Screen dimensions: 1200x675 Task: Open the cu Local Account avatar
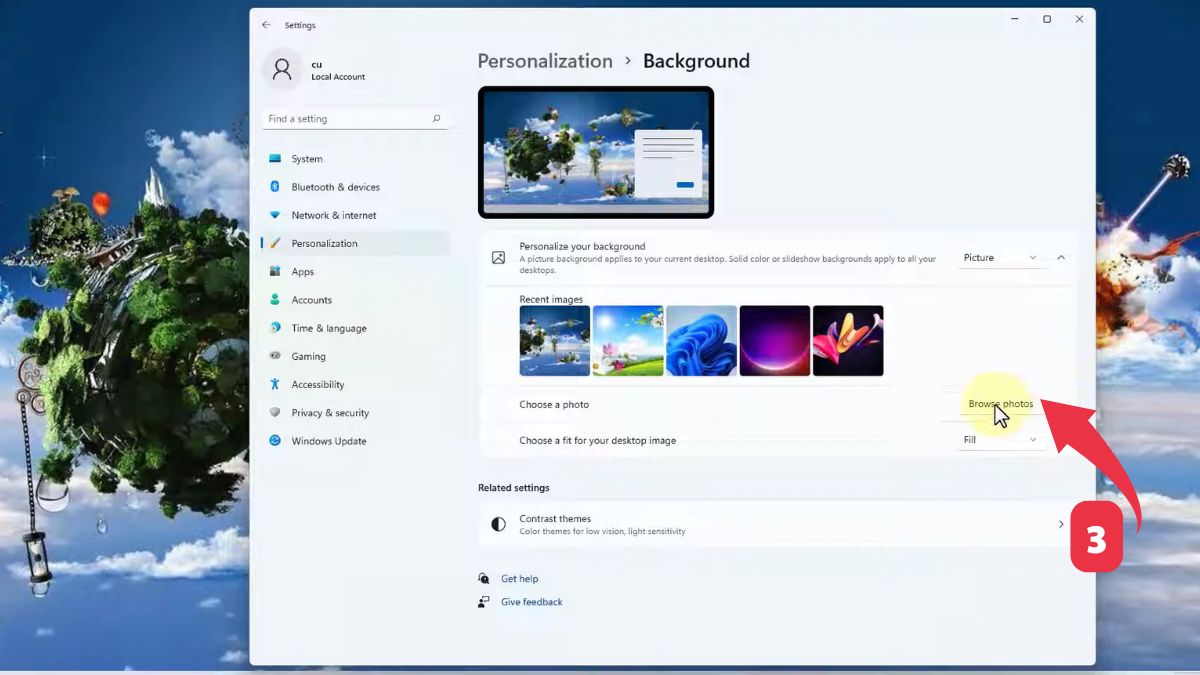(283, 69)
